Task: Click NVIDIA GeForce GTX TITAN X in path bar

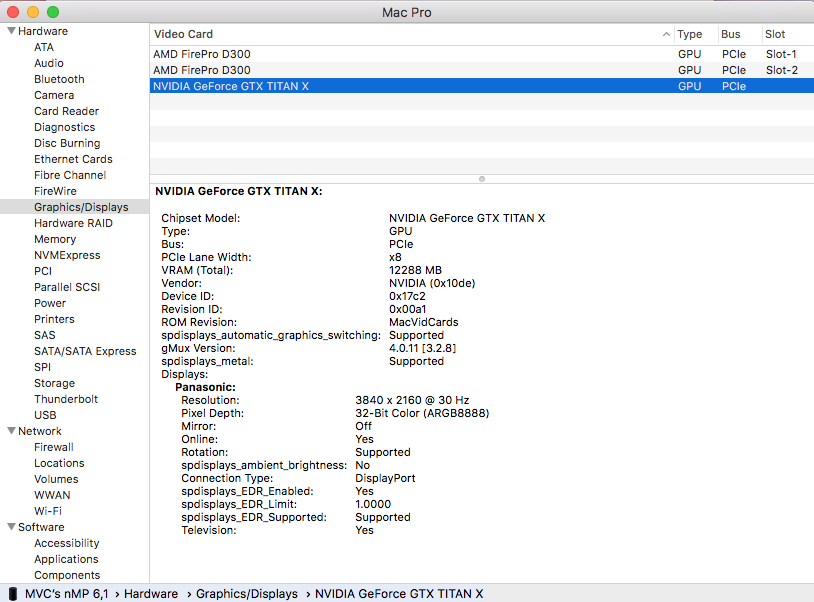Action: pyautogui.click(x=399, y=594)
